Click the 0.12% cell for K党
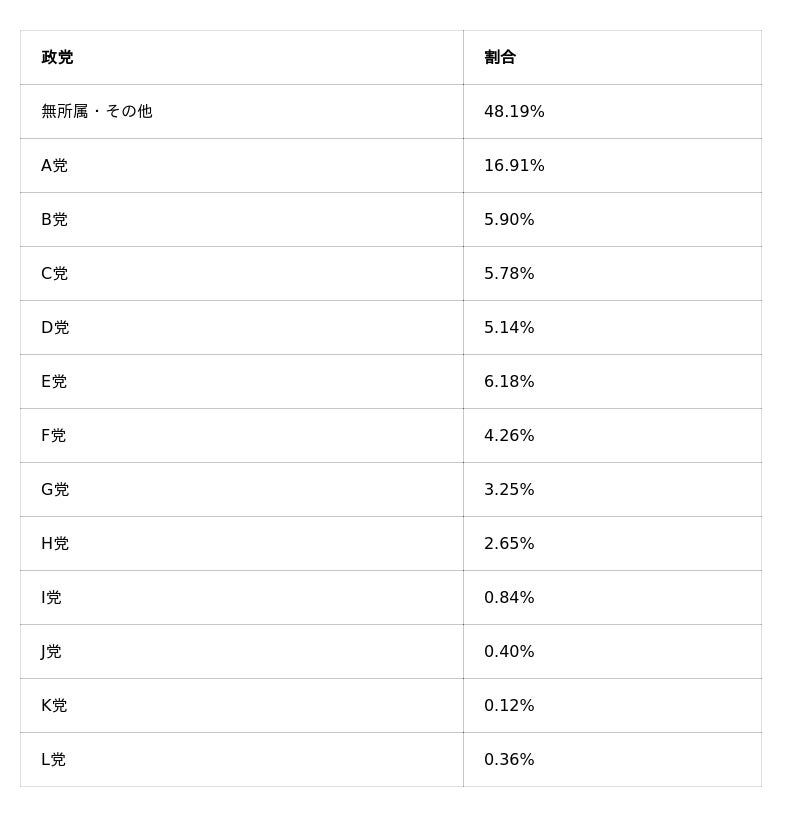Viewport: 800px width, 817px height. (509, 706)
